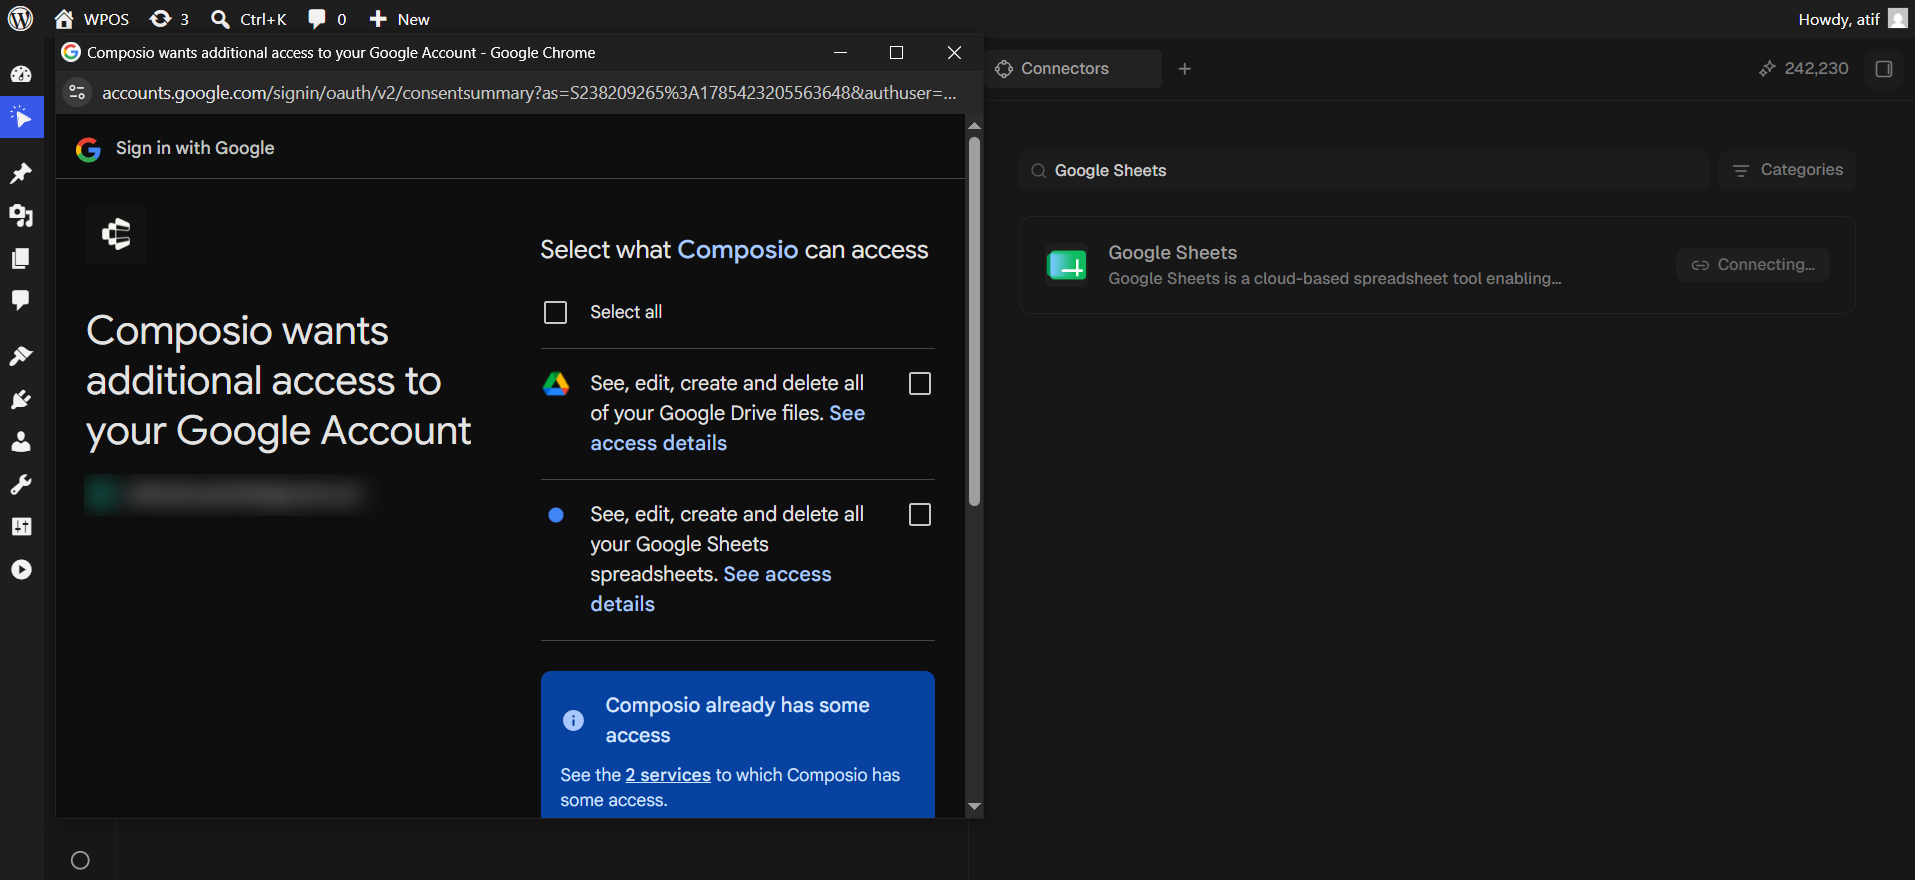Image resolution: width=1915 pixels, height=880 pixels.
Task: Click the Chrome popup window title text
Action: [341, 53]
